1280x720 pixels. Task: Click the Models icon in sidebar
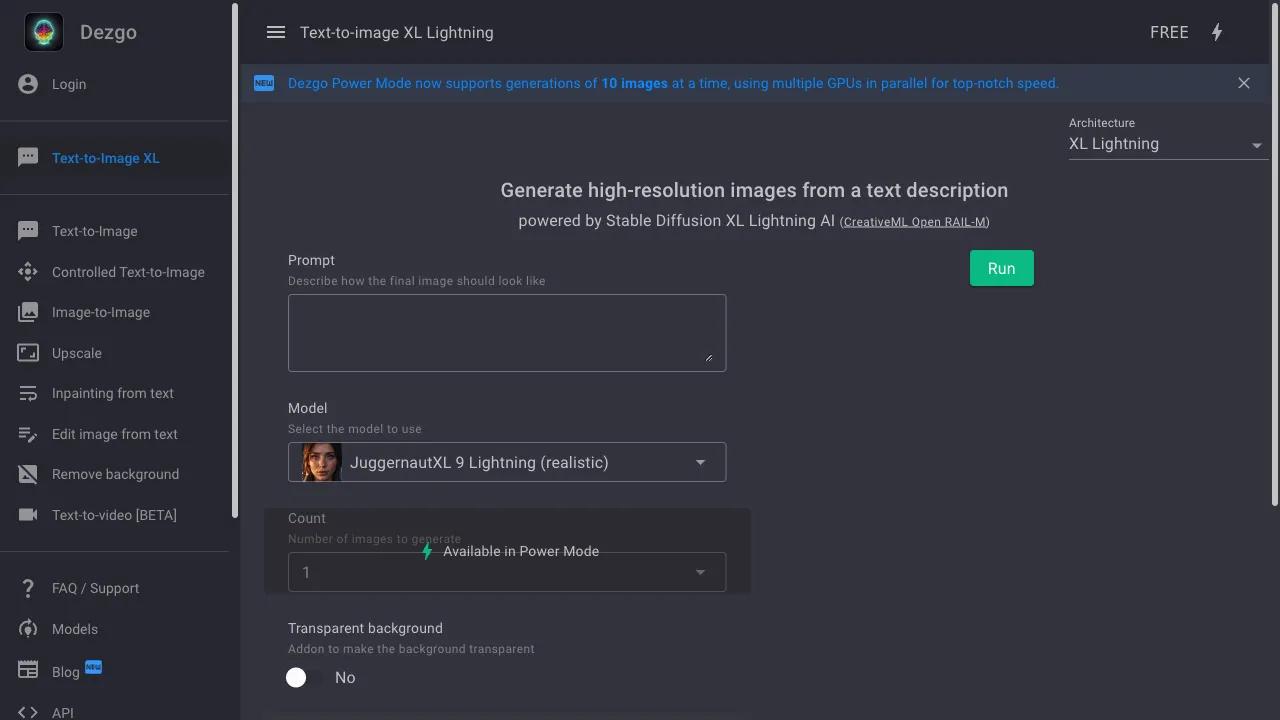tap(28, 629)
